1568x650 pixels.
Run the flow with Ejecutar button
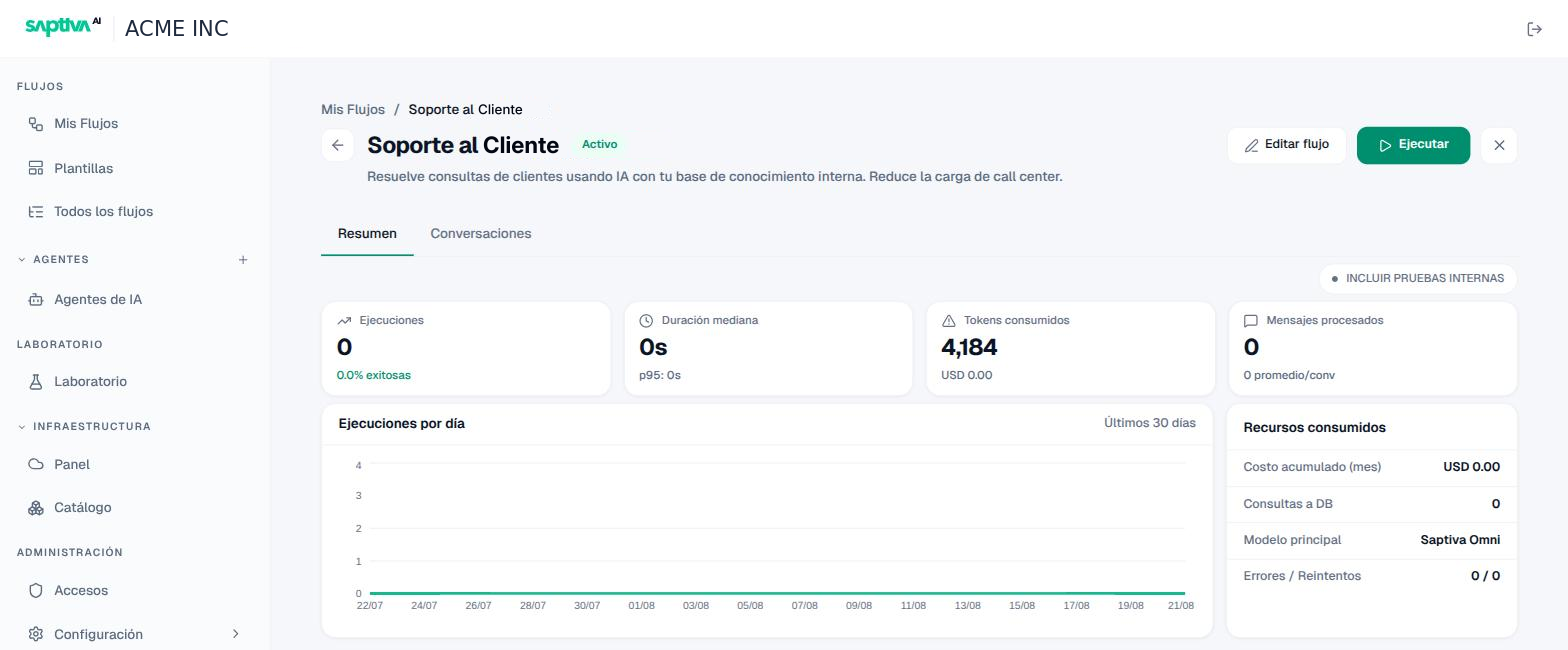pyautogui.click(x=1413, y=145)
